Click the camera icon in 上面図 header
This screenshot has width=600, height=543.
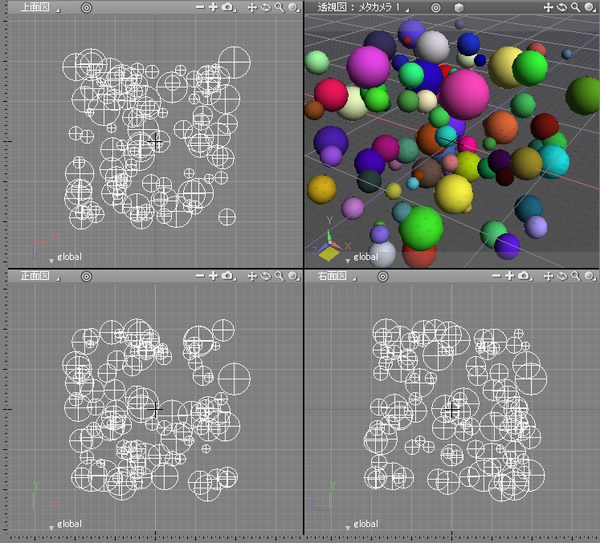coord(228,7)
